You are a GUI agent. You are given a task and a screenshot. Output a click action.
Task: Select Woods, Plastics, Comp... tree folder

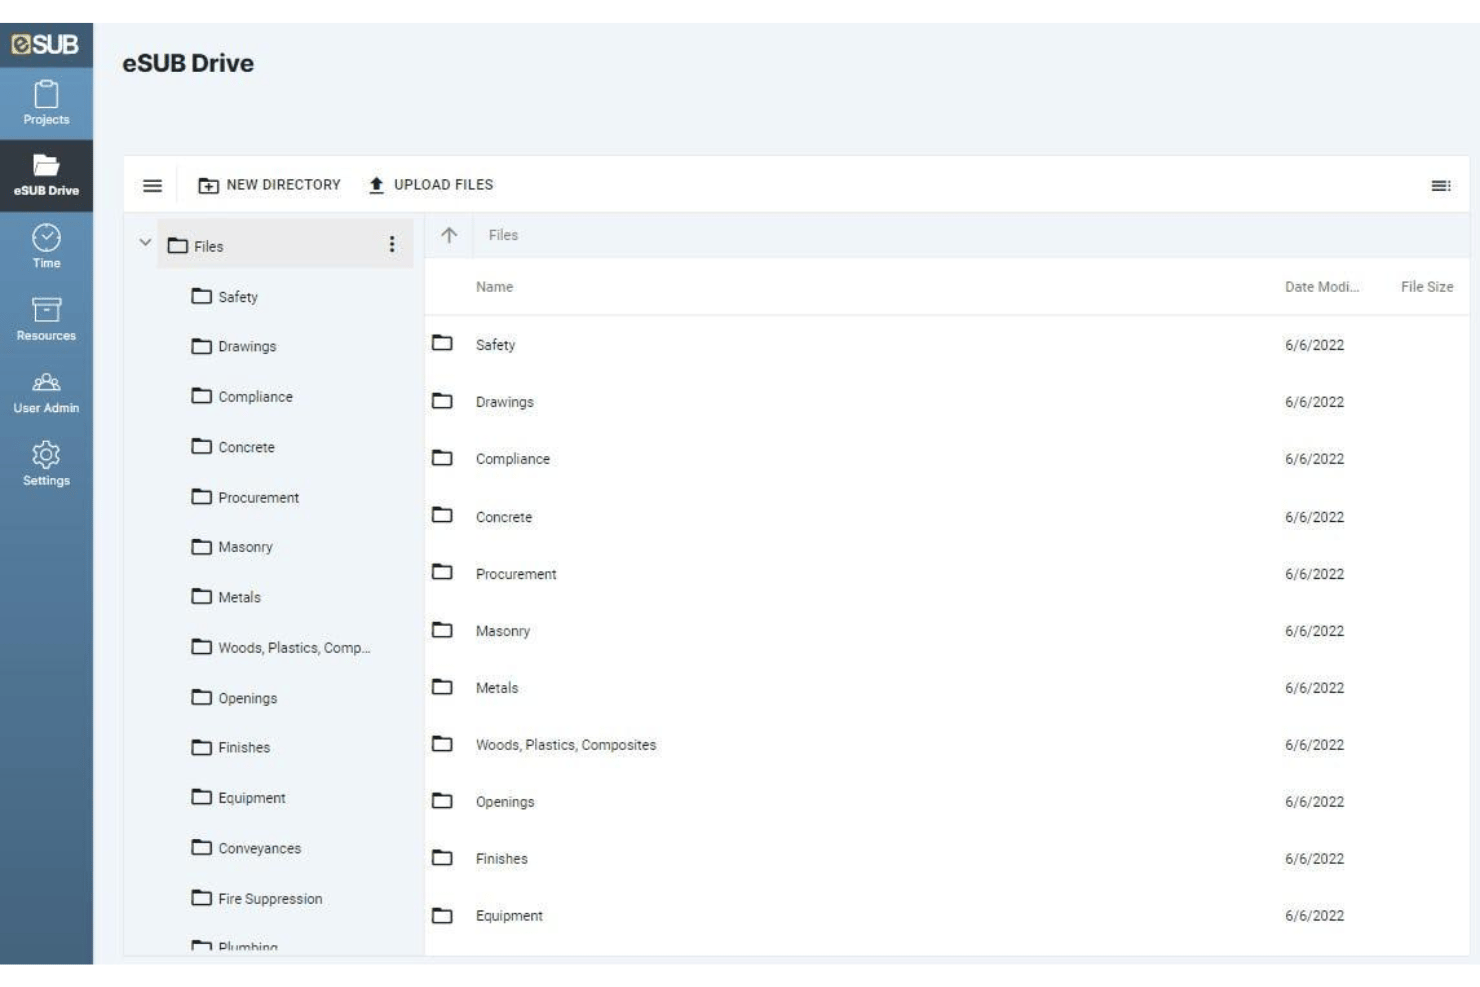point(281,648)
